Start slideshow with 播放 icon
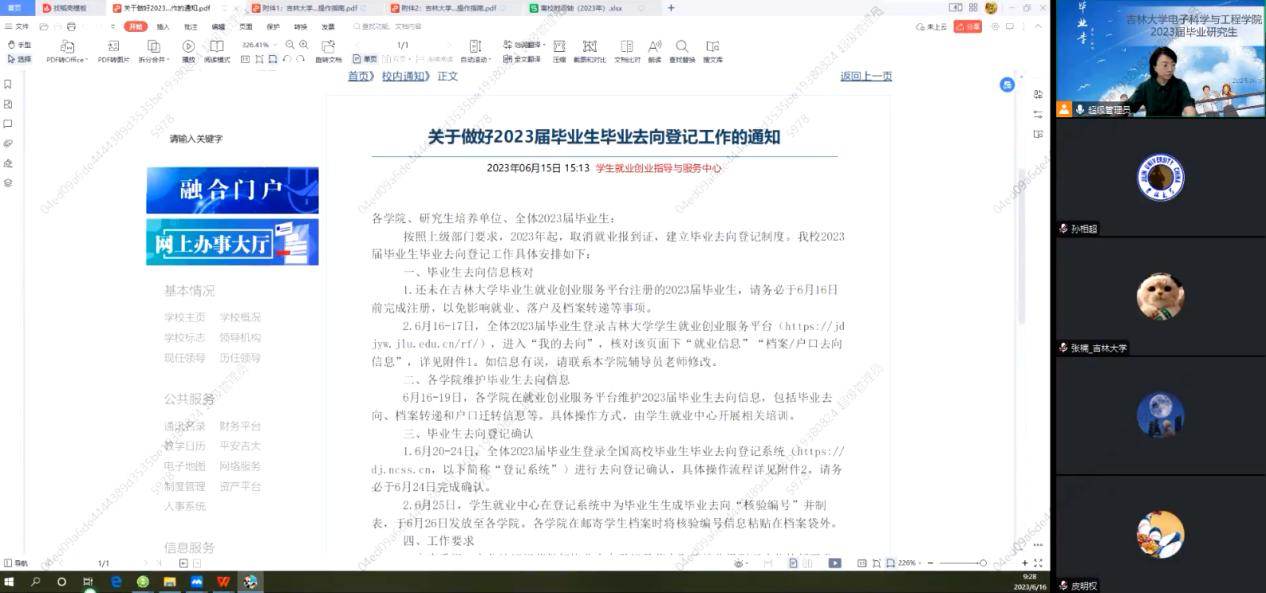 (x=188, y=47)
